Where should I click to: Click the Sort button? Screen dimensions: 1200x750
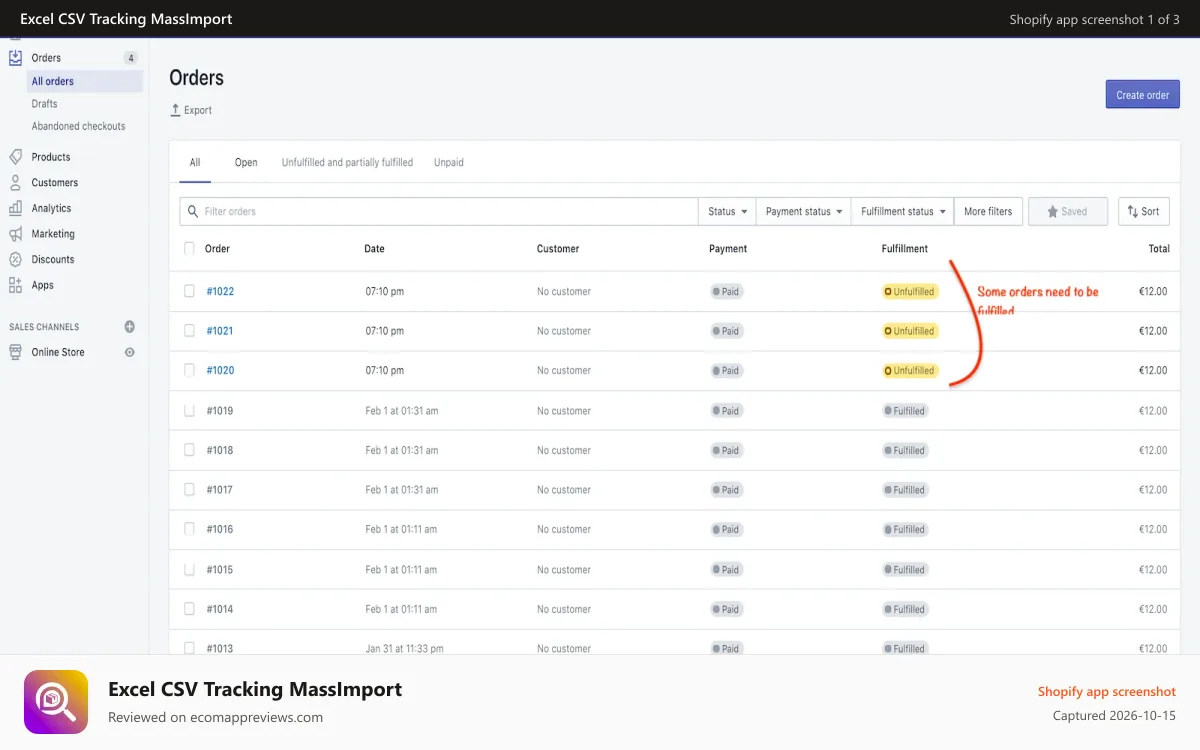[x=1143, y=211]
